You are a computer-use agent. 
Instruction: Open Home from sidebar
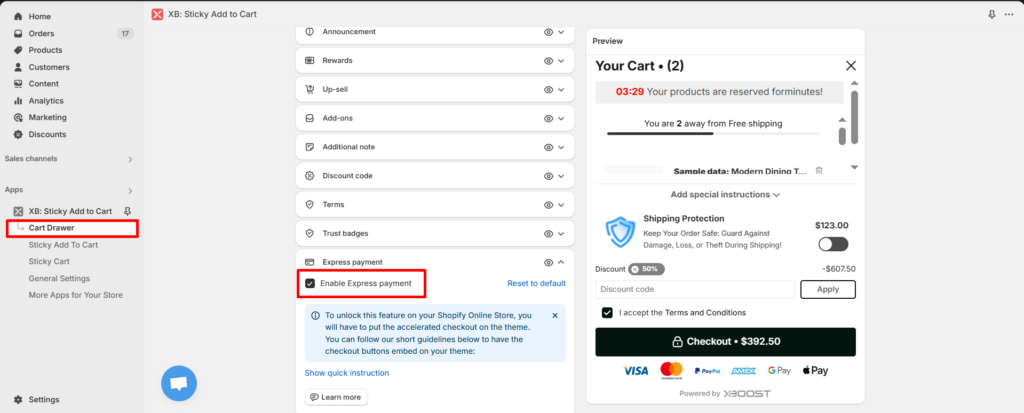tap(40, 17)
